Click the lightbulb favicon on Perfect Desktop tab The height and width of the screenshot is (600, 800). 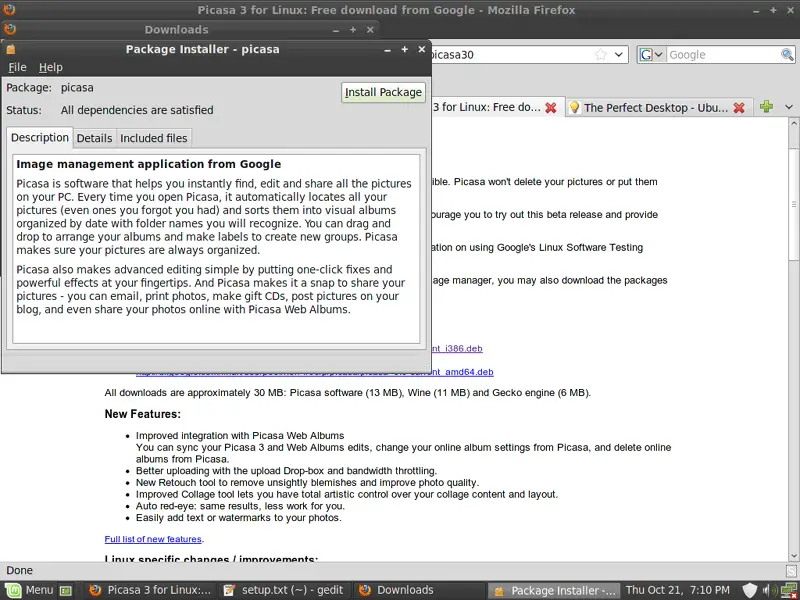point(574,108)
